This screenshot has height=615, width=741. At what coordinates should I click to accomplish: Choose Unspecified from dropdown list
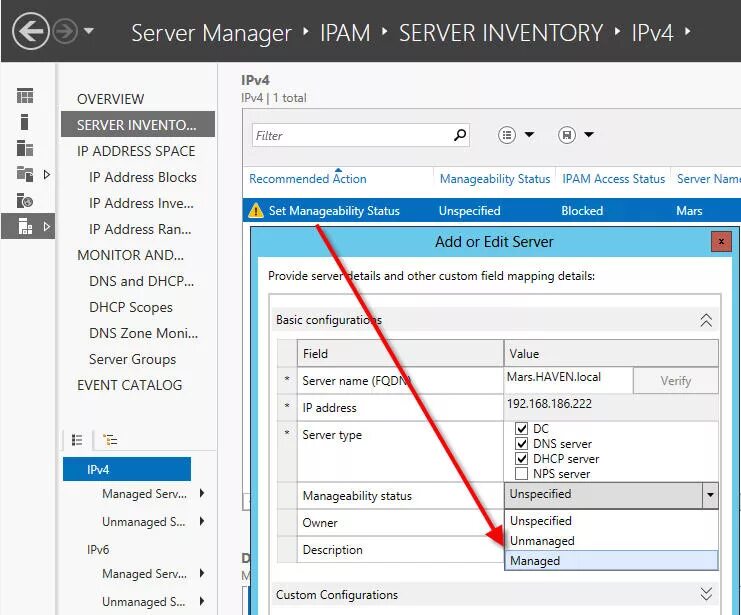pyautogui.click(x=611, y=520)
